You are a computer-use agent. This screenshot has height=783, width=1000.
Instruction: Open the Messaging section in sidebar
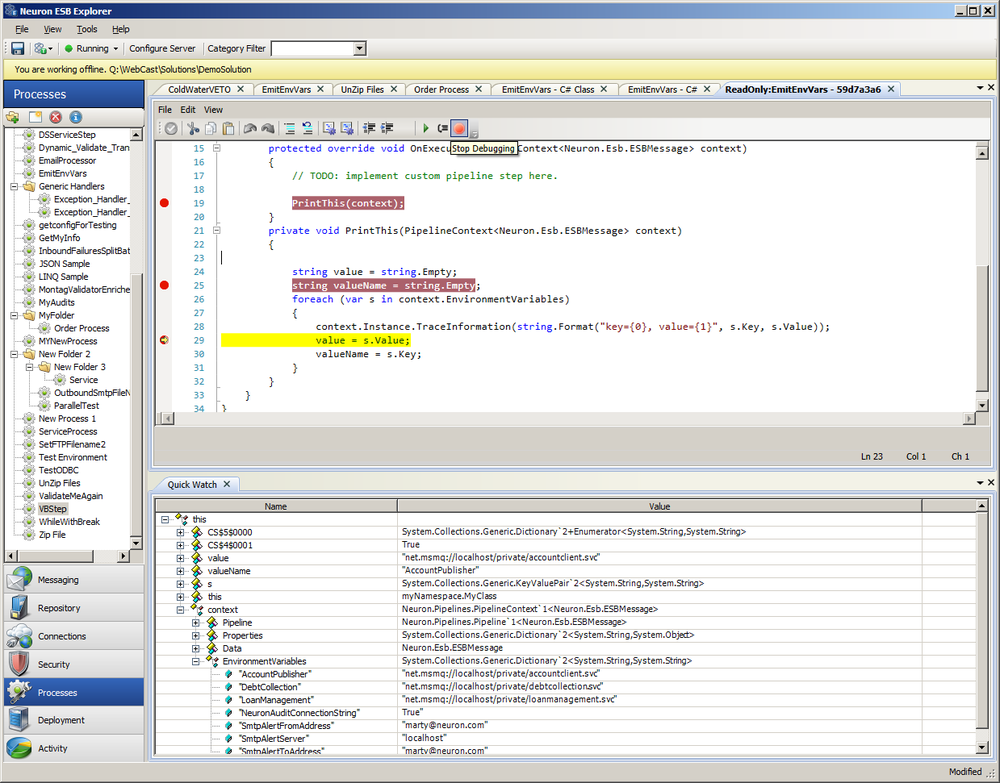74,580
